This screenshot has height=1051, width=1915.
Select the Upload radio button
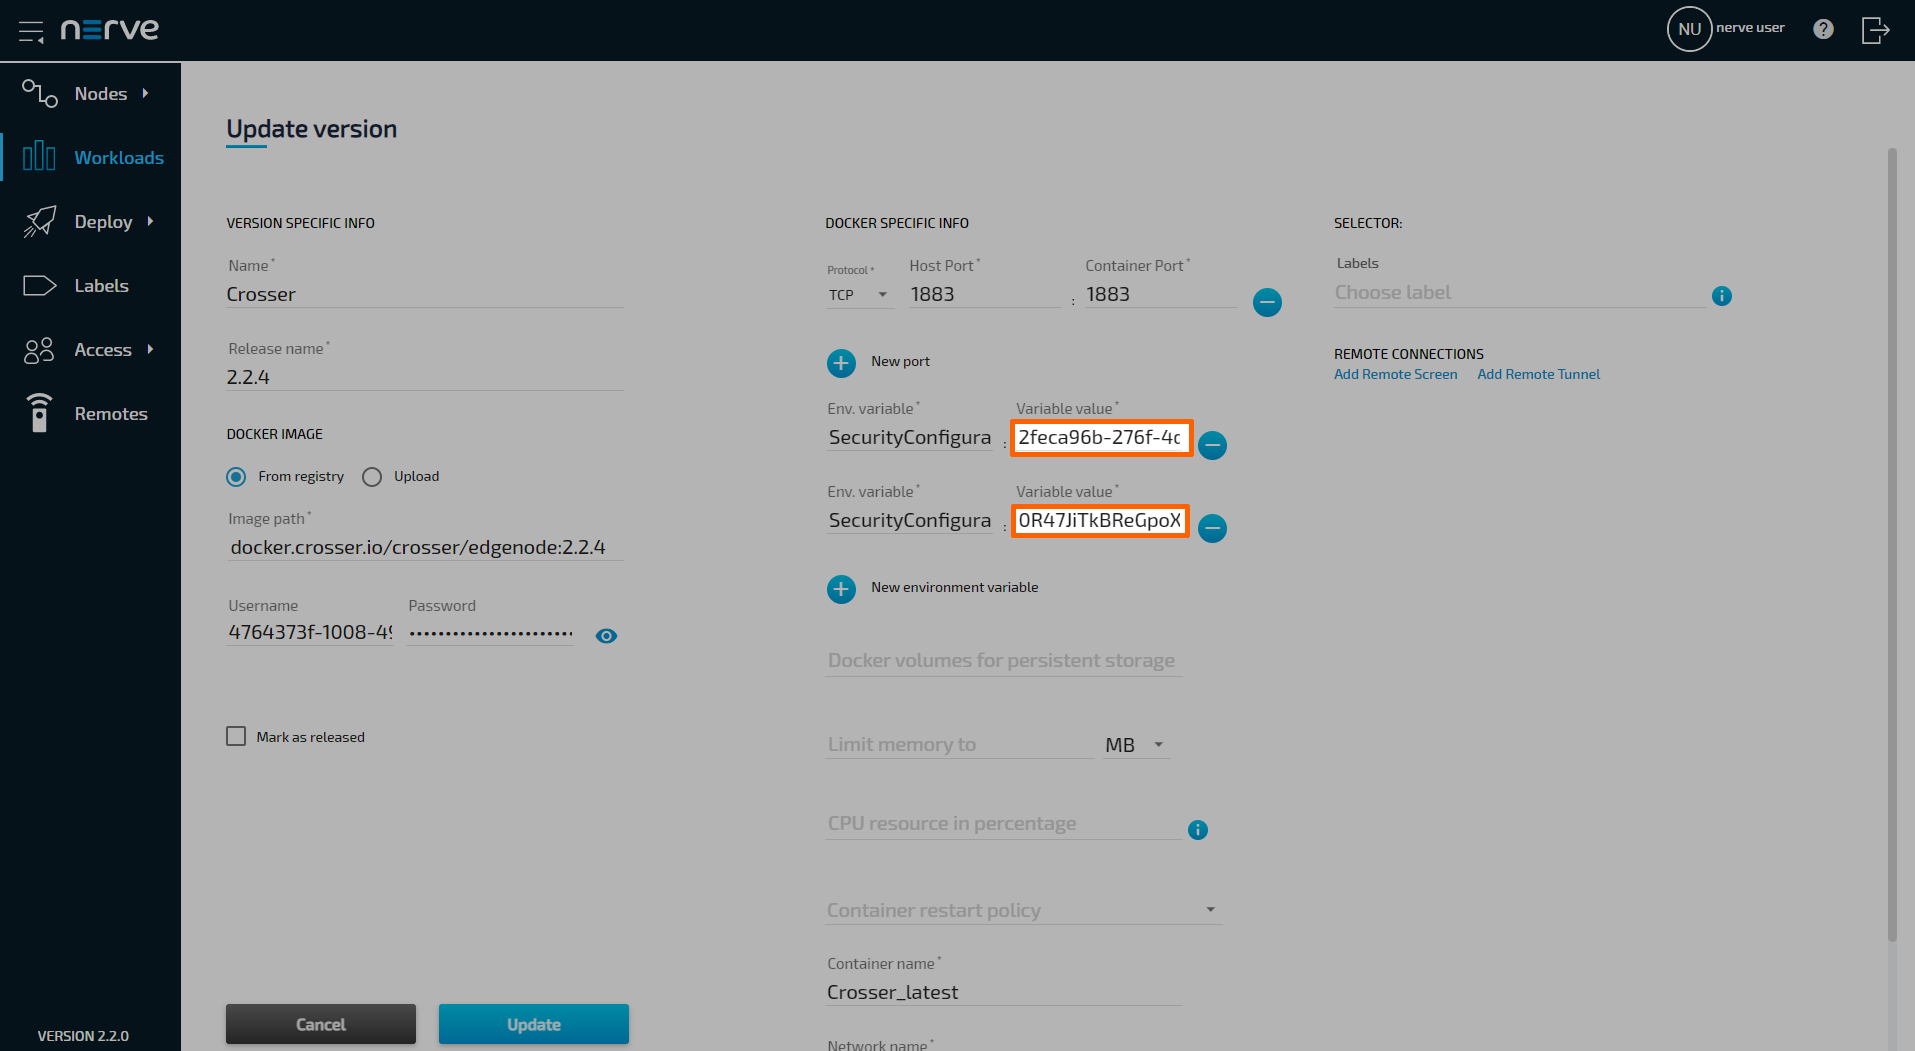pyautogui.click(x=372, y=476)
